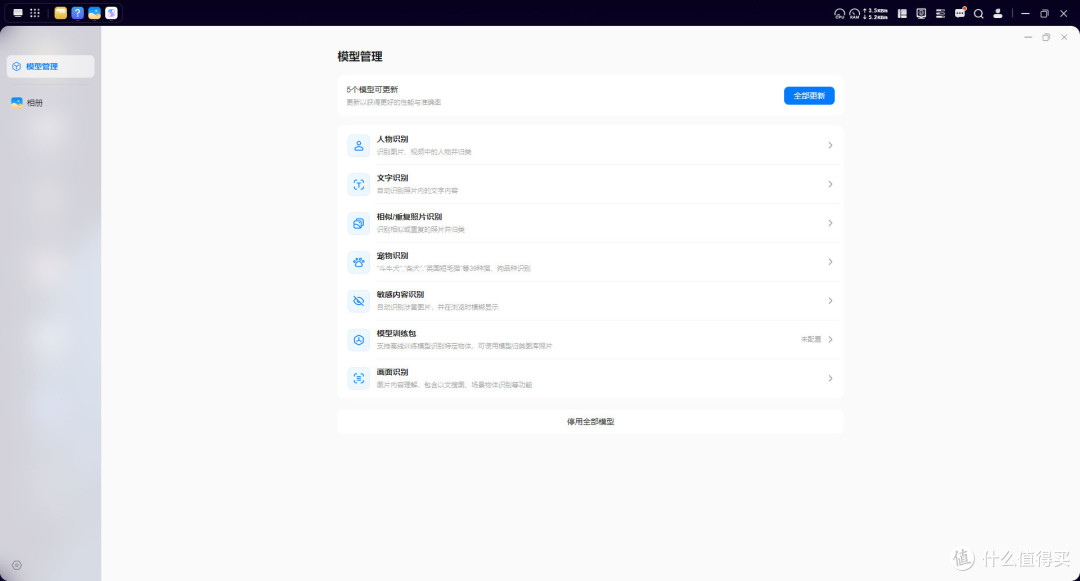Open the message notifications icon

959,13
